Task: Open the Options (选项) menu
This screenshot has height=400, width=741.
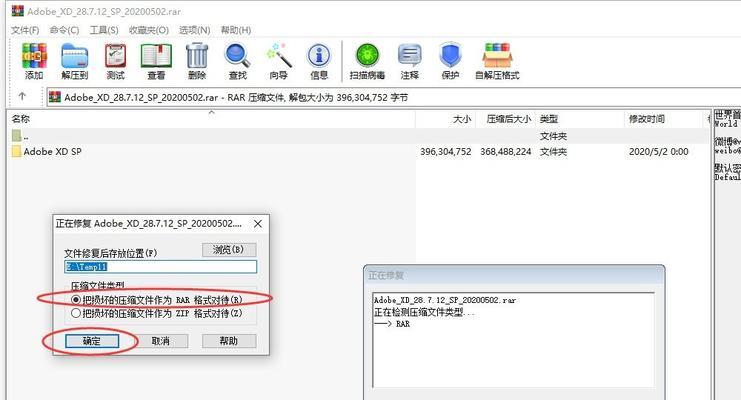Action: pos(195,30)
